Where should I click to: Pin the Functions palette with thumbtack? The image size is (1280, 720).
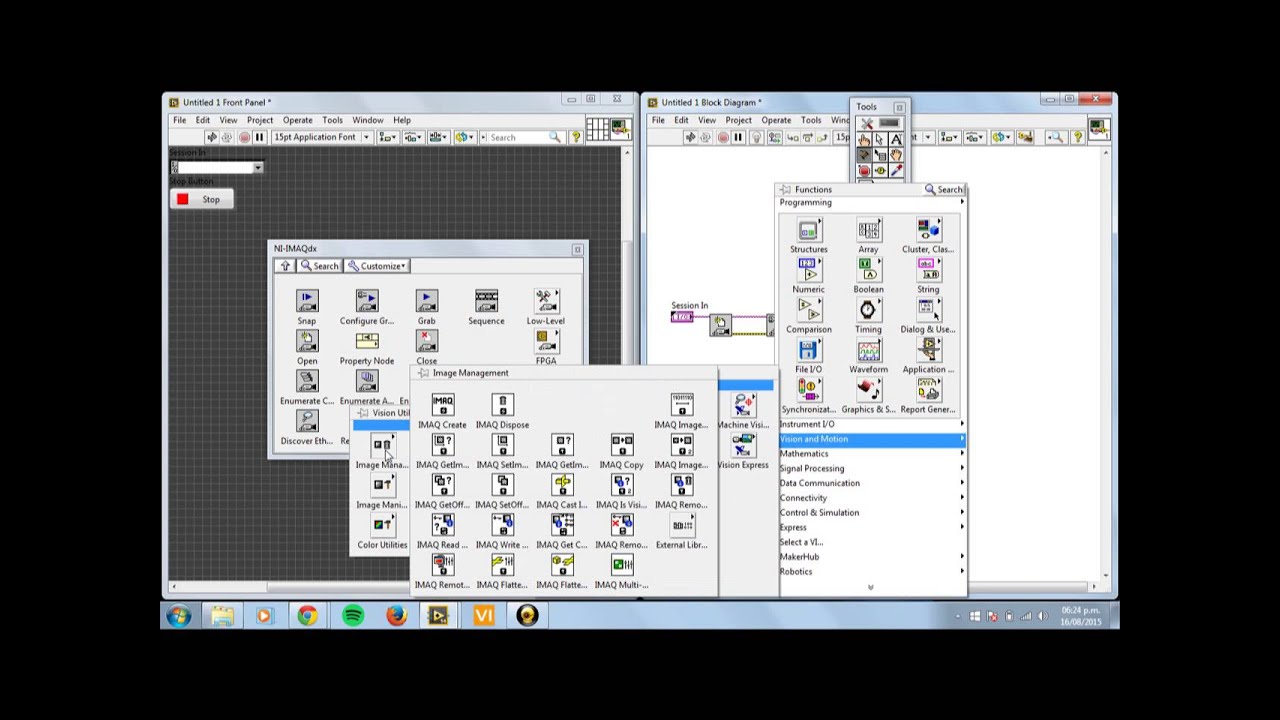pos(786,189)
